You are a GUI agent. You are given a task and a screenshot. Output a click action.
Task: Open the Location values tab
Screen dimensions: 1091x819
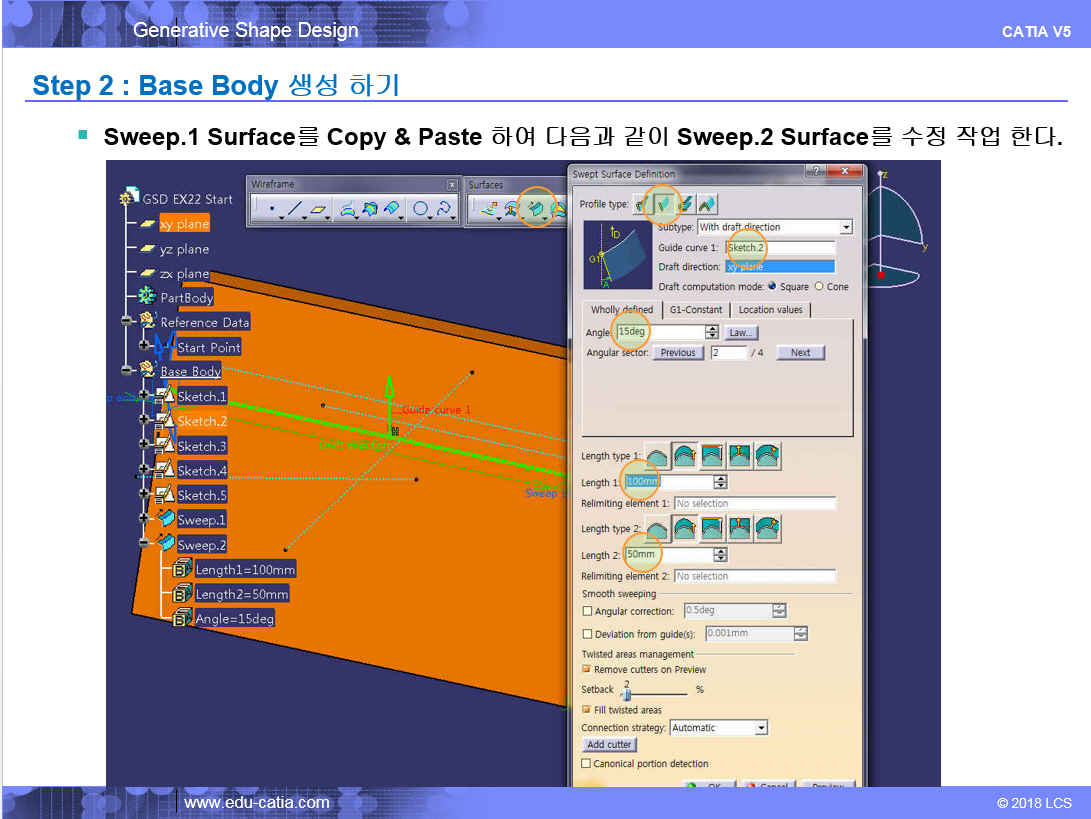point(770,310)
